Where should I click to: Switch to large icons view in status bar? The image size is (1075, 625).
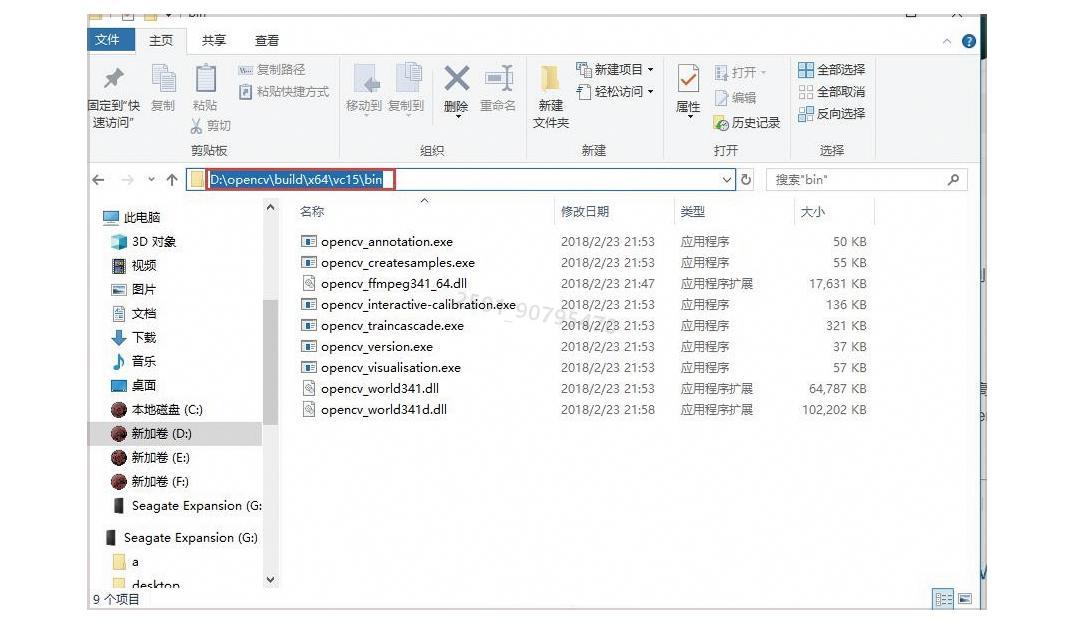click(x=965, y=599)
